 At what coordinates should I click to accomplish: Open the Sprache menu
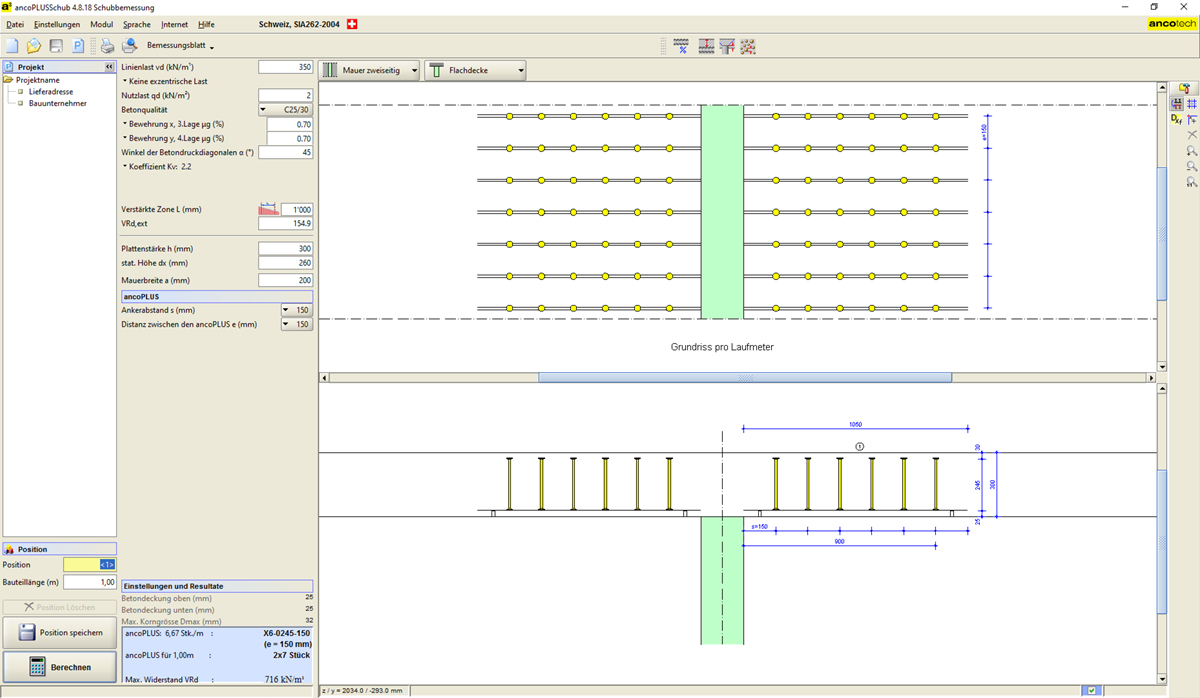tap(136, 24)
